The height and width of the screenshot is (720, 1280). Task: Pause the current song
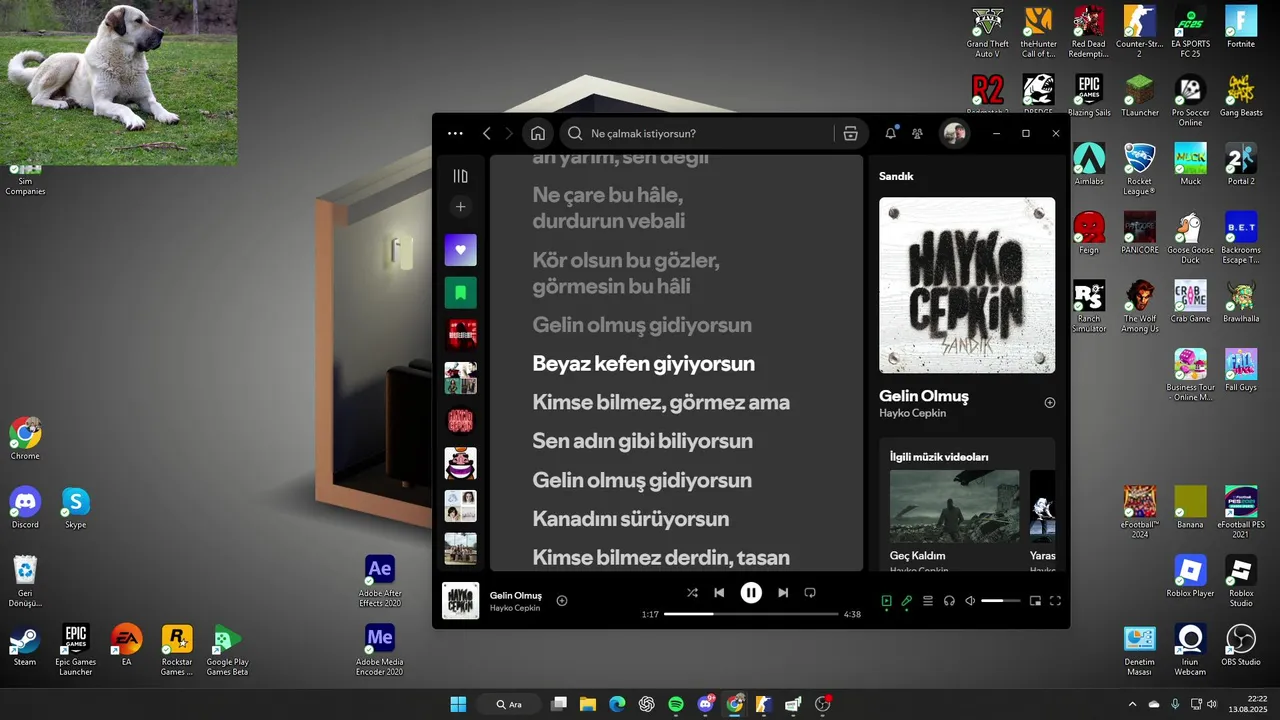pyautogui.click(x=751, y=592)
